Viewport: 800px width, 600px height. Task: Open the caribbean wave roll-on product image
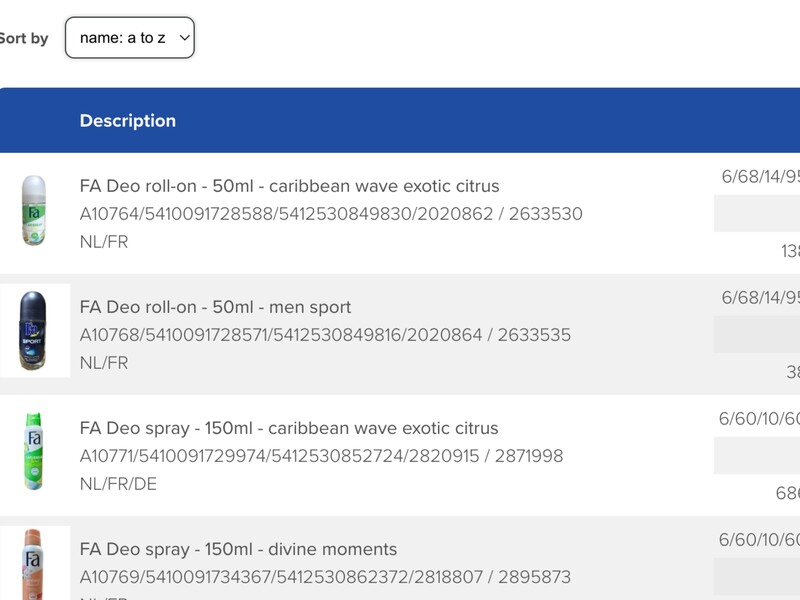point(35,210)
